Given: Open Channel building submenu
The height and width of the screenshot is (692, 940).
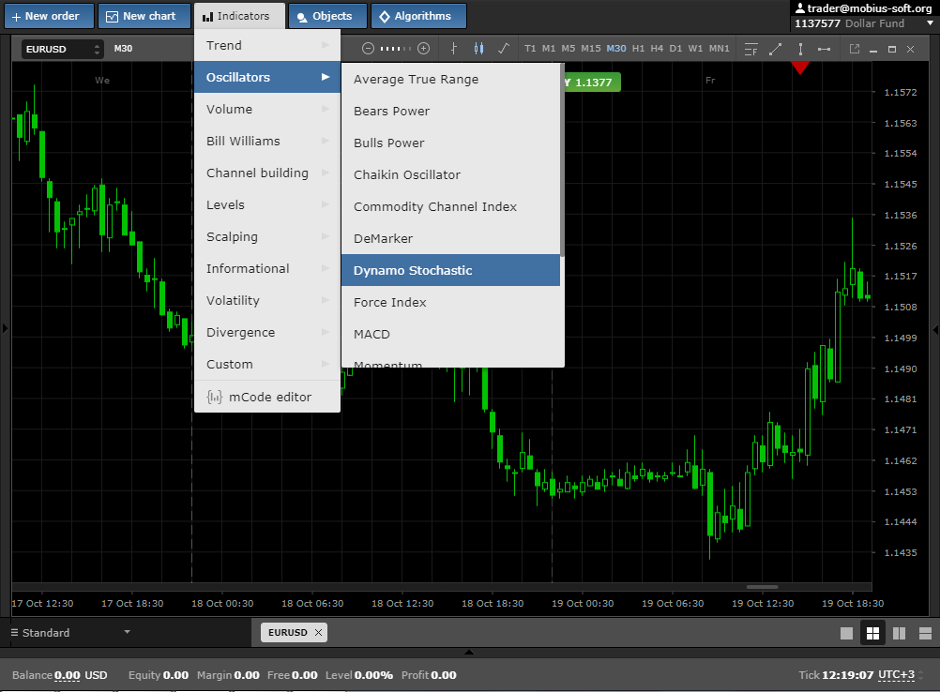Looking at the screenshot, I should [267, 173].
